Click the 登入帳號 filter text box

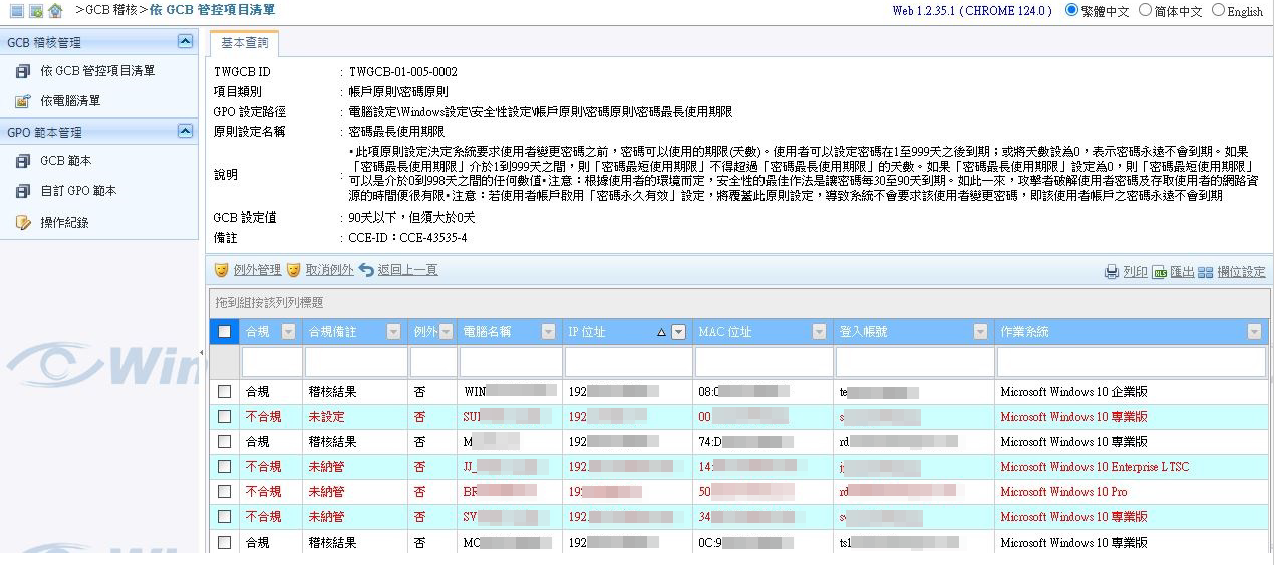[914, 362]
